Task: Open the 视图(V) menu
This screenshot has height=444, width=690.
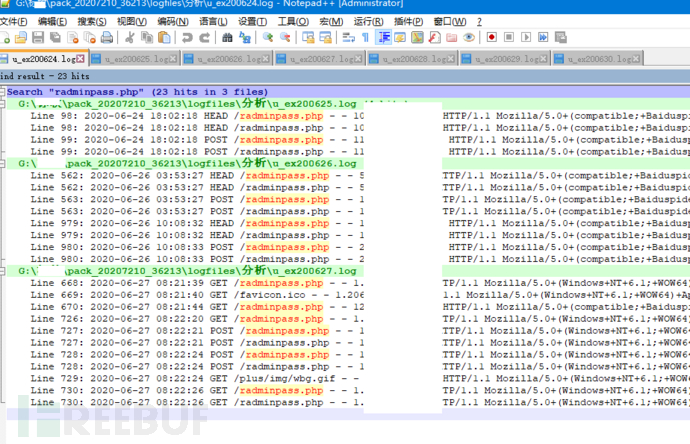Action: click(x=132, y=22)
